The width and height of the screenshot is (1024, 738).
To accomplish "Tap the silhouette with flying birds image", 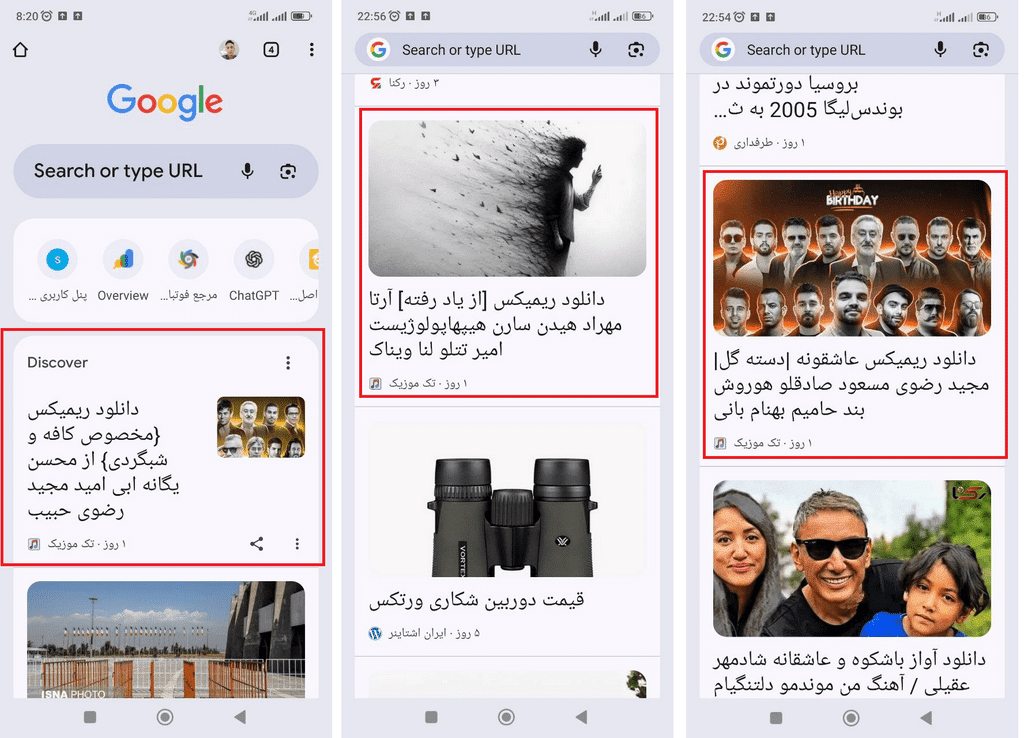I will (x=507, y=198).
